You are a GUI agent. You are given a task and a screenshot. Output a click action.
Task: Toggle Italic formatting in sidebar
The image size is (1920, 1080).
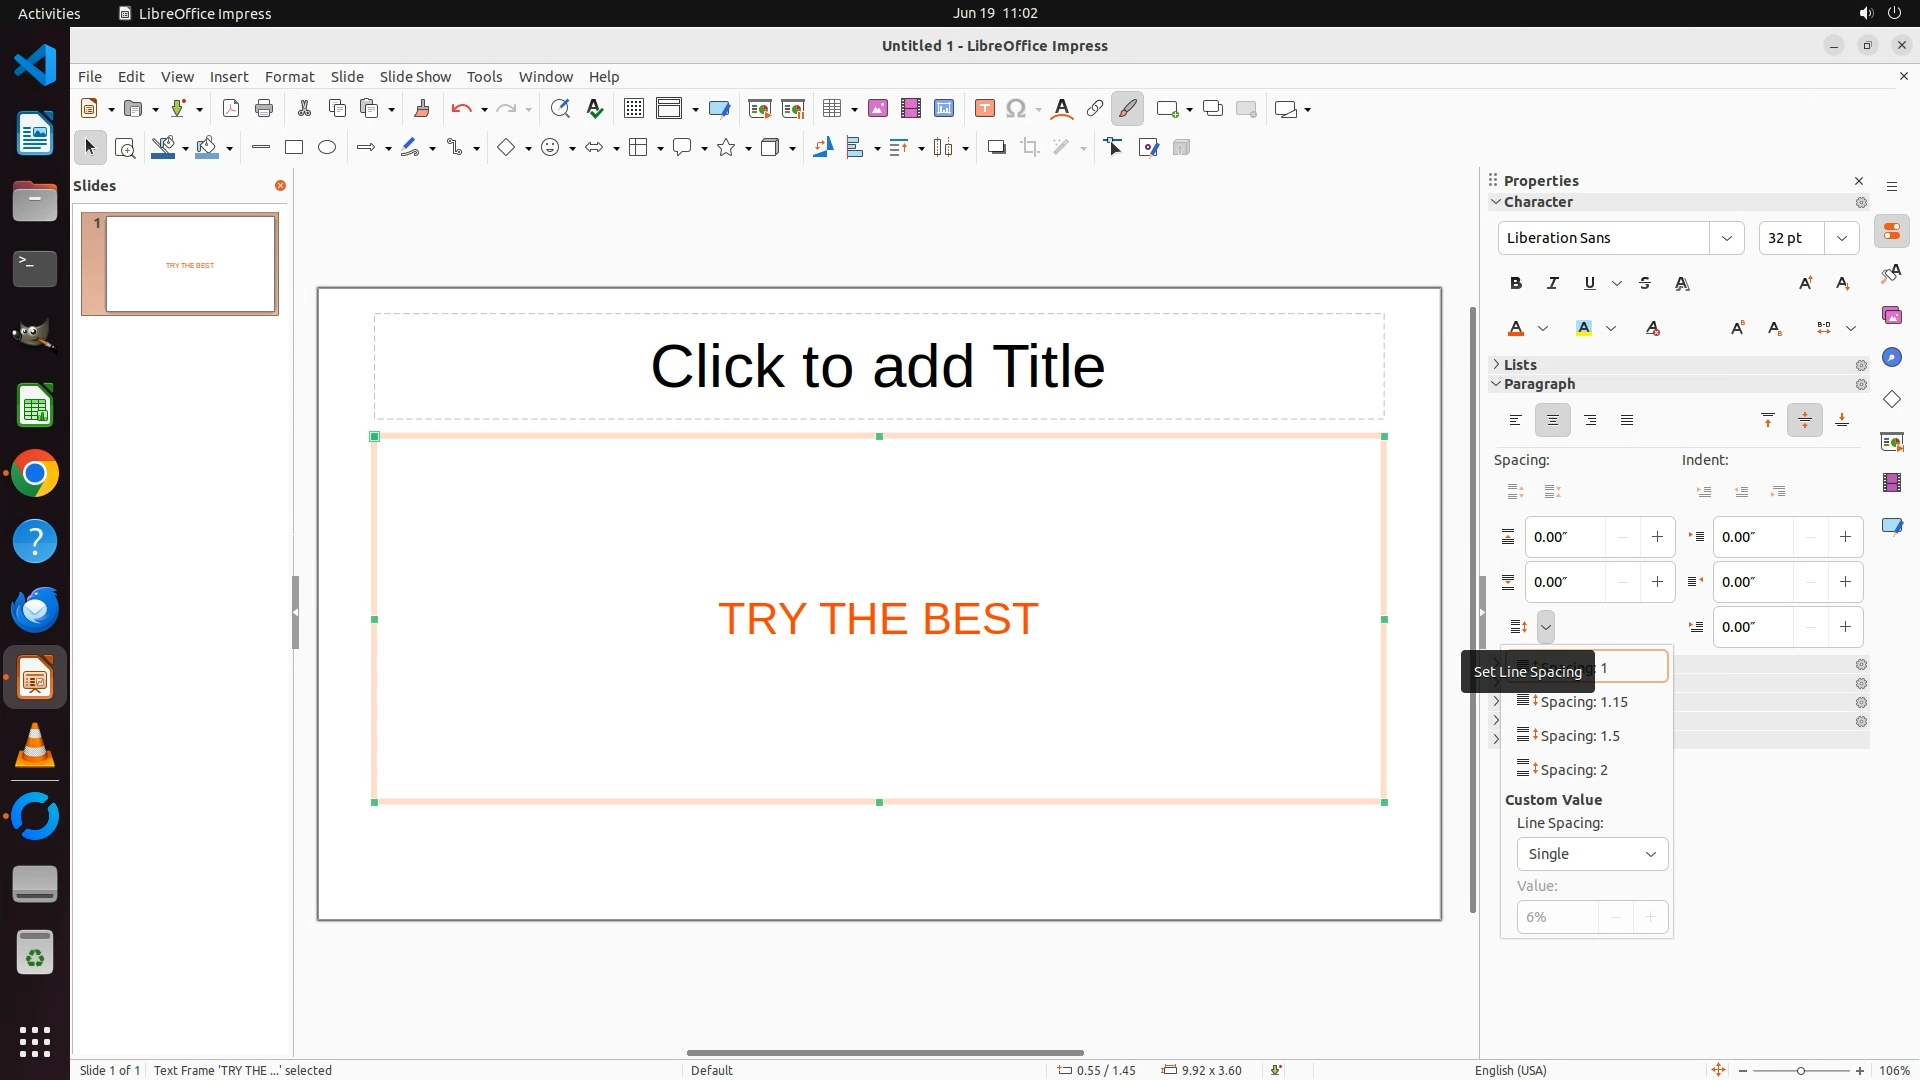(x=1552, y=284)
